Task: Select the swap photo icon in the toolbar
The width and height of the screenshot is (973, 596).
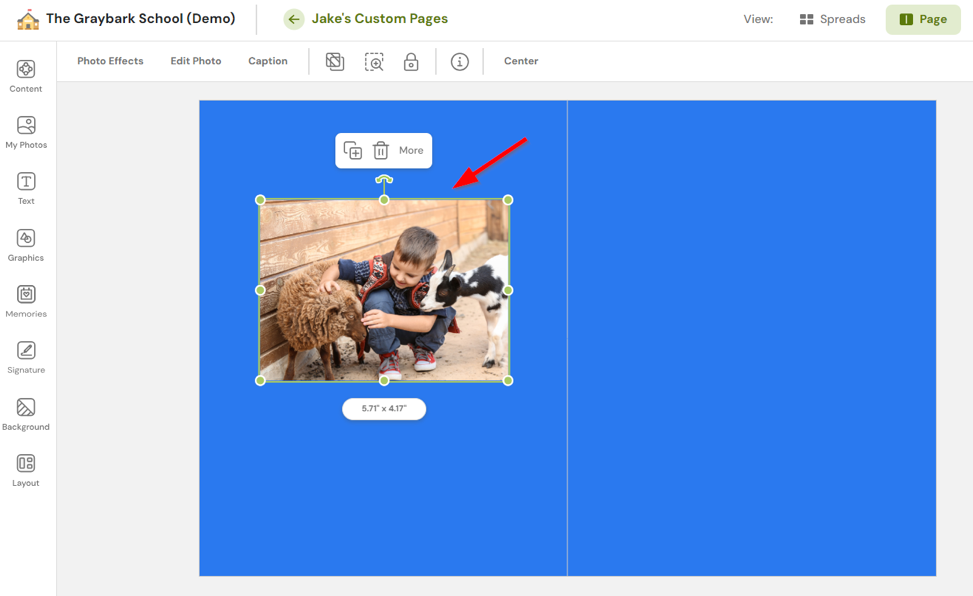Action: click(335, 61)
